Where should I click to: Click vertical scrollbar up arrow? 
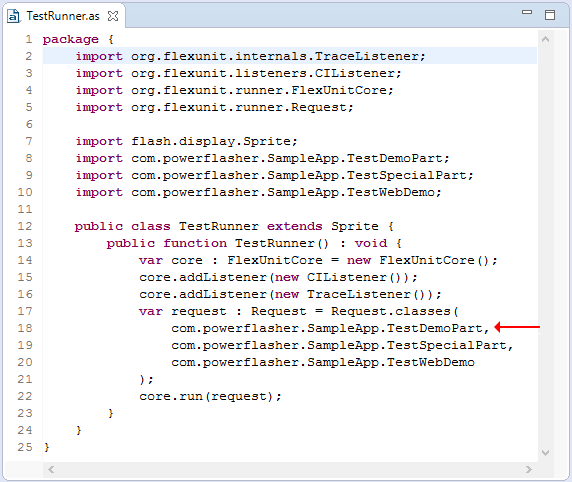pos(545,39)
